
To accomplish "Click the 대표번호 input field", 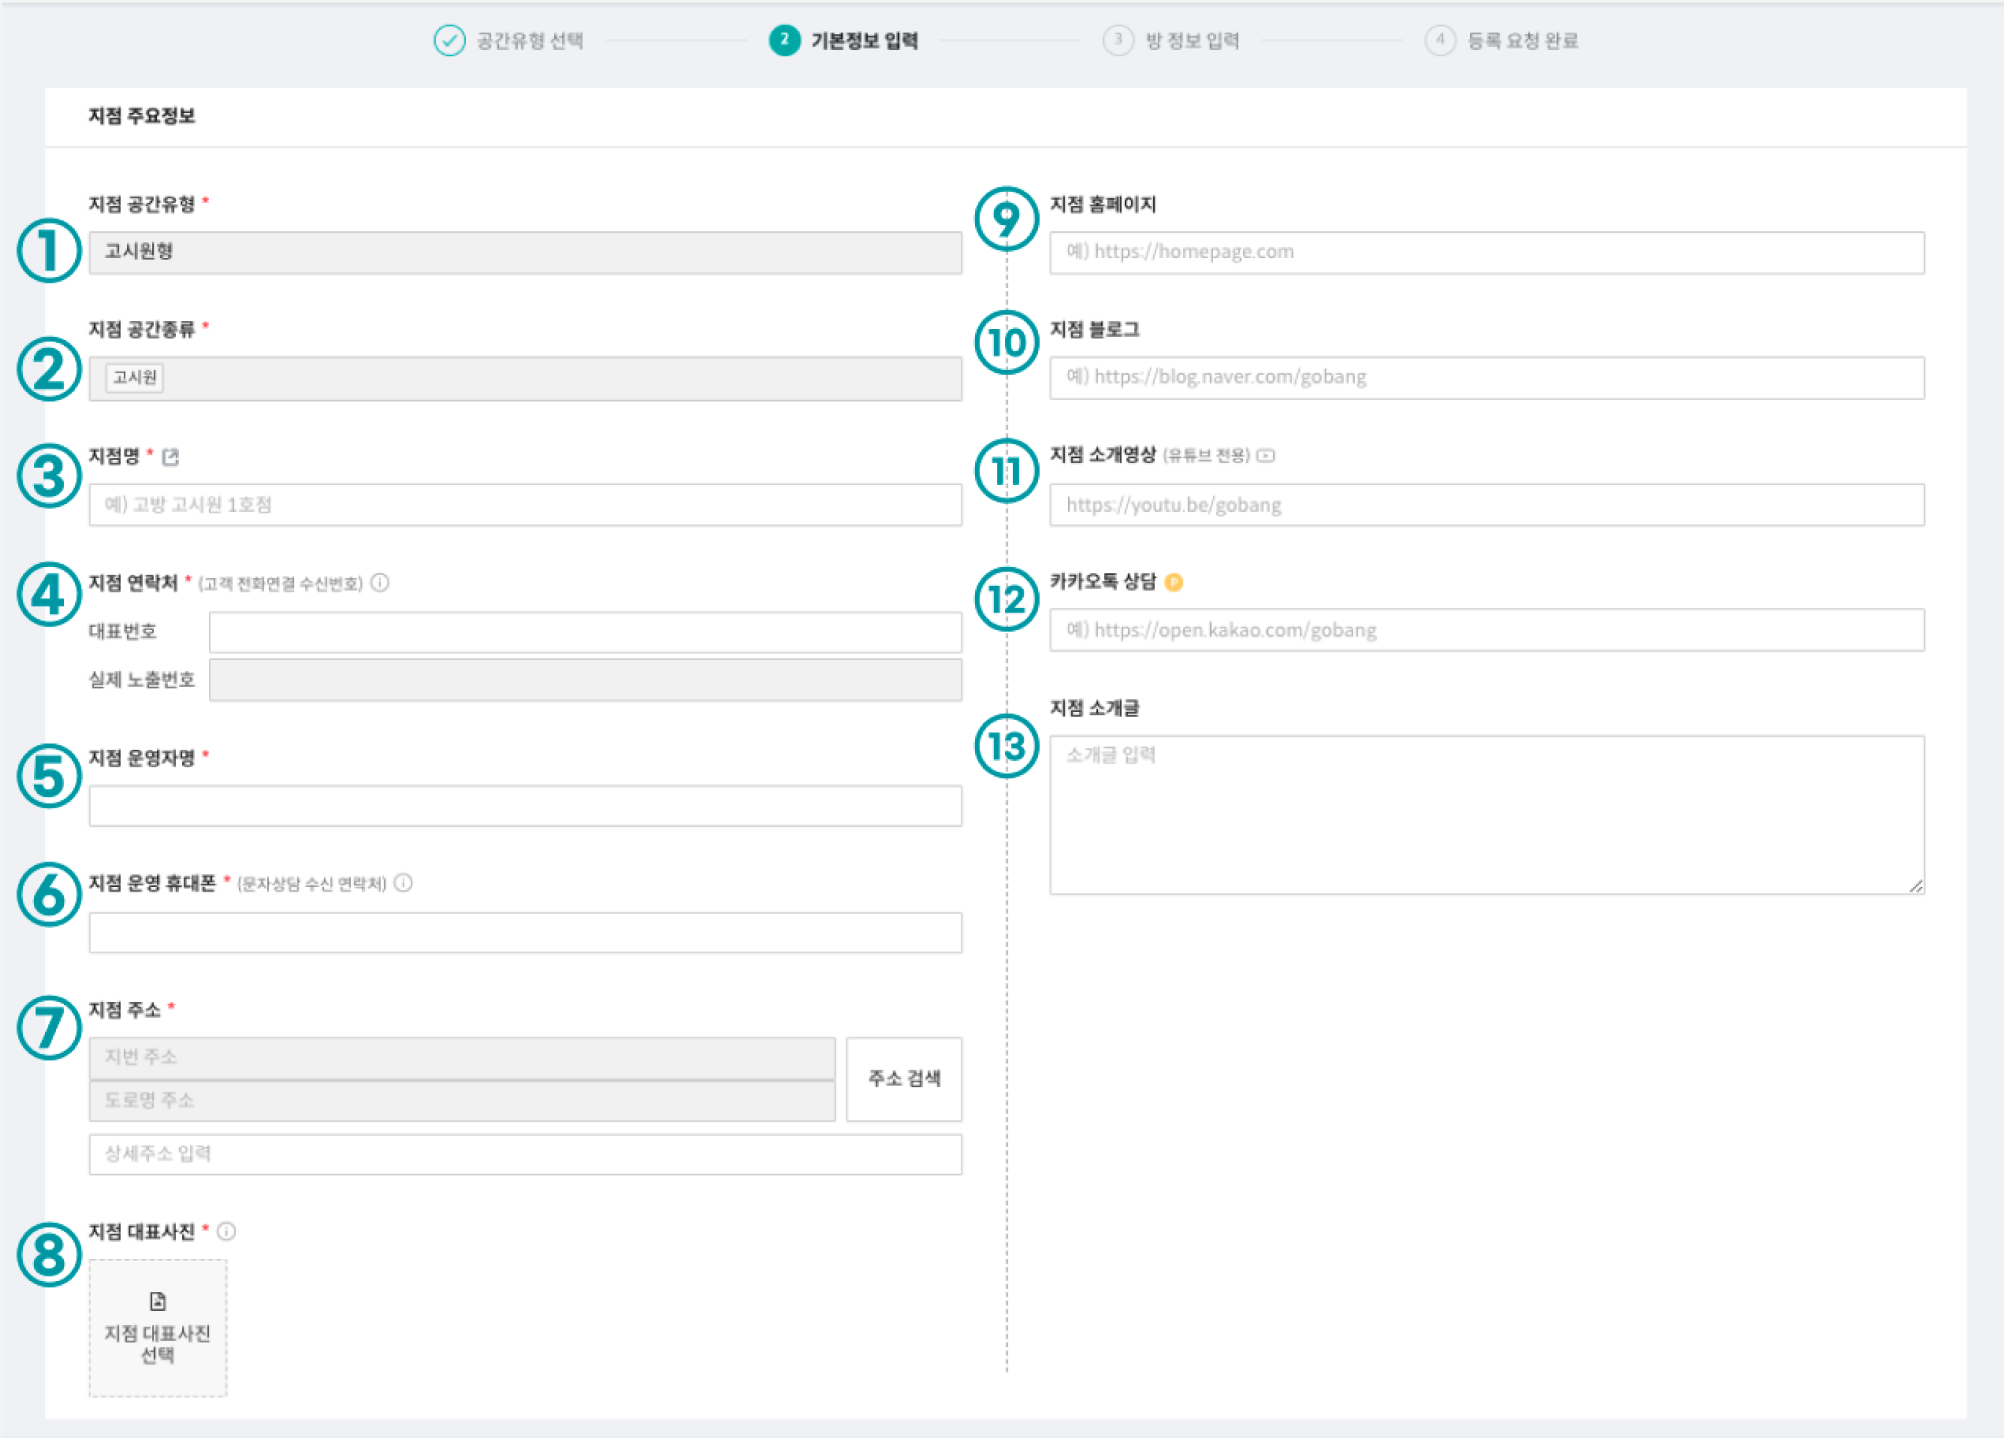I will (584, 631).
